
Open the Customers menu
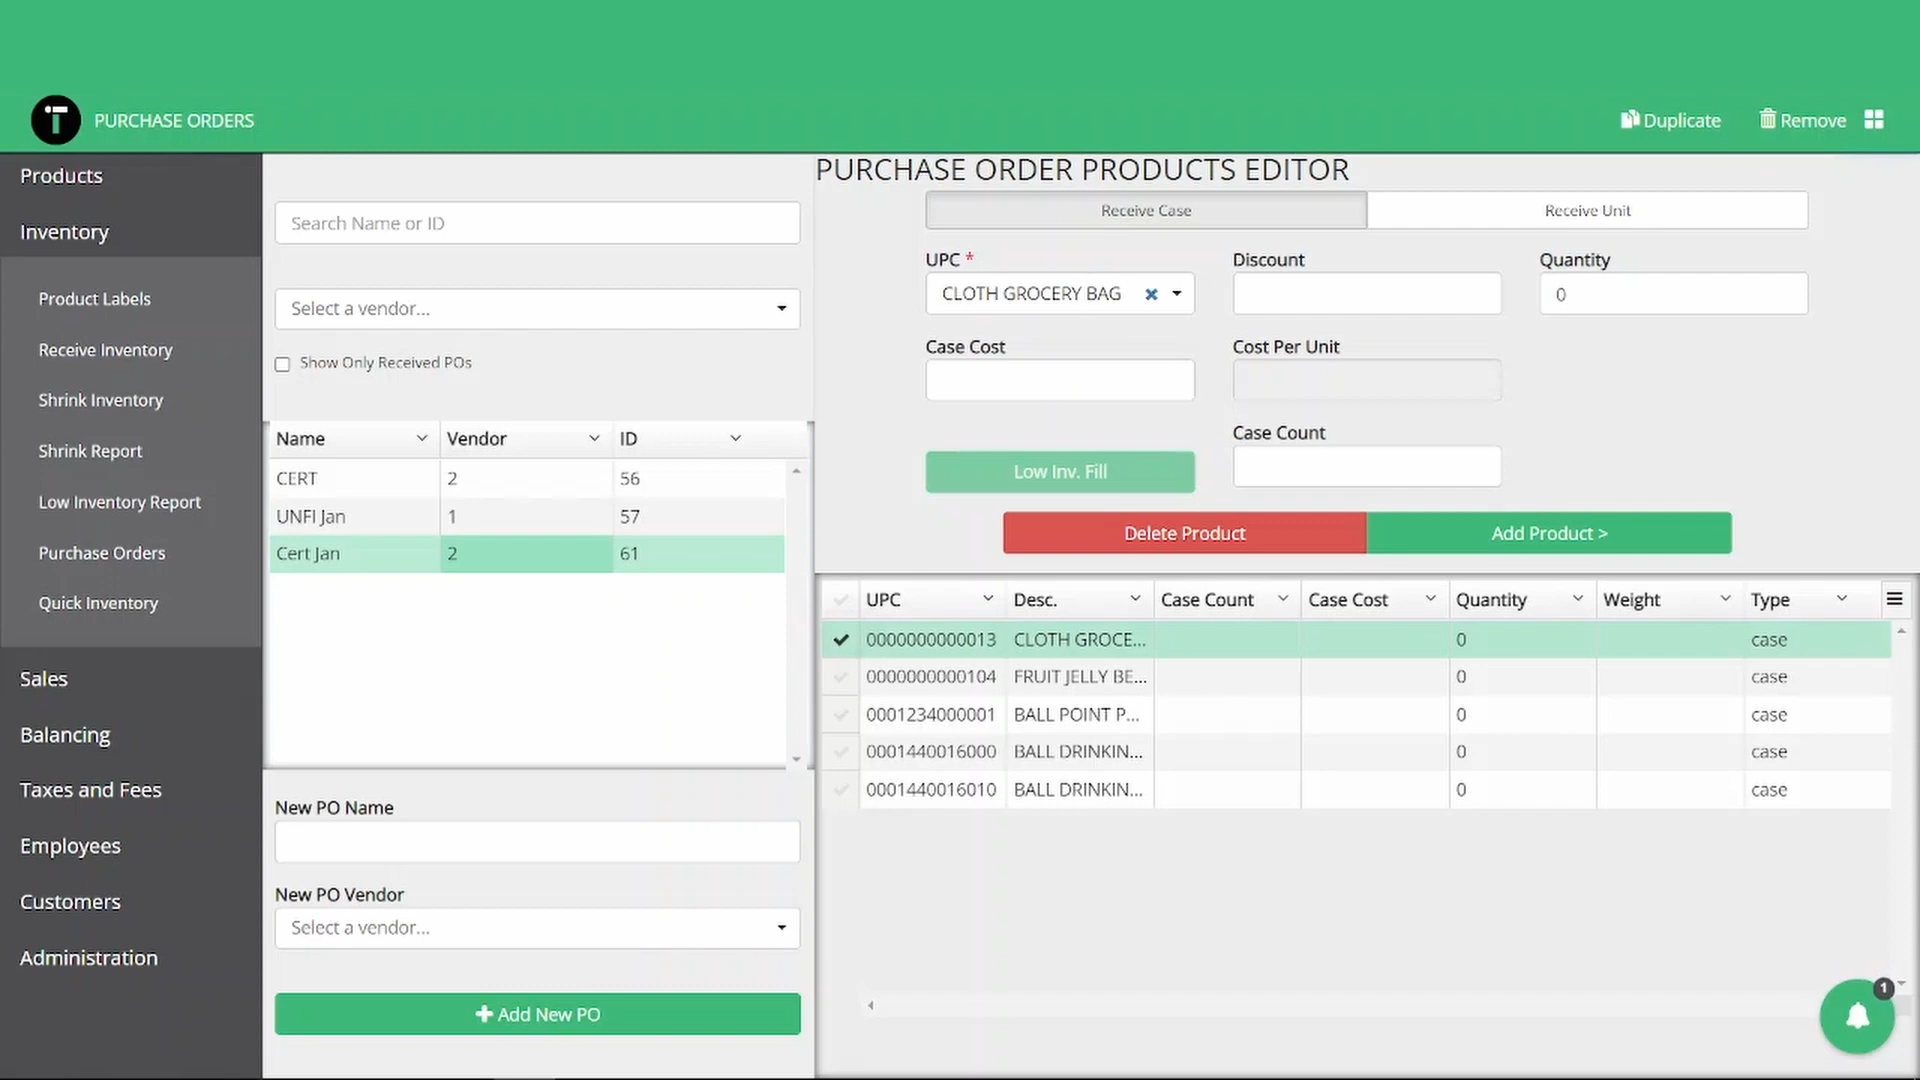click(x=70, y=902)
